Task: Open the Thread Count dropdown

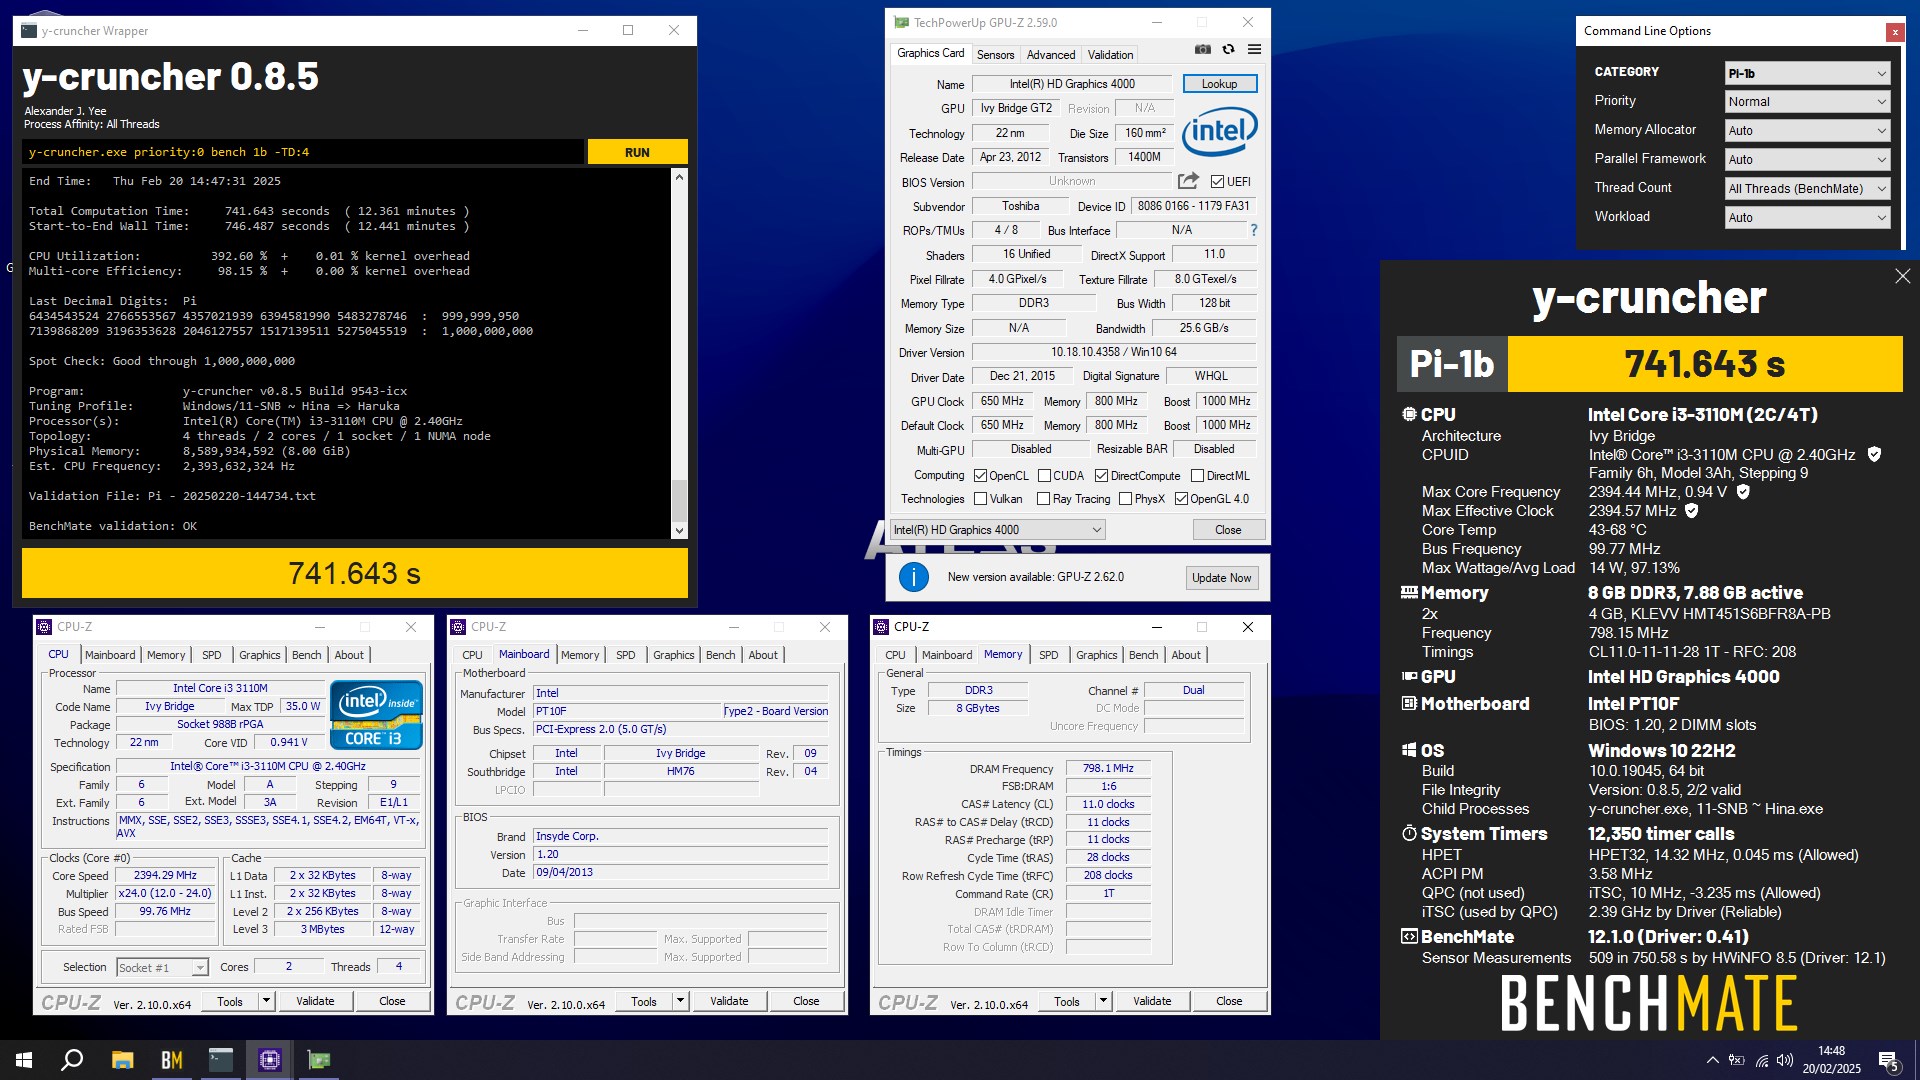Action: tap(1807, 189)
